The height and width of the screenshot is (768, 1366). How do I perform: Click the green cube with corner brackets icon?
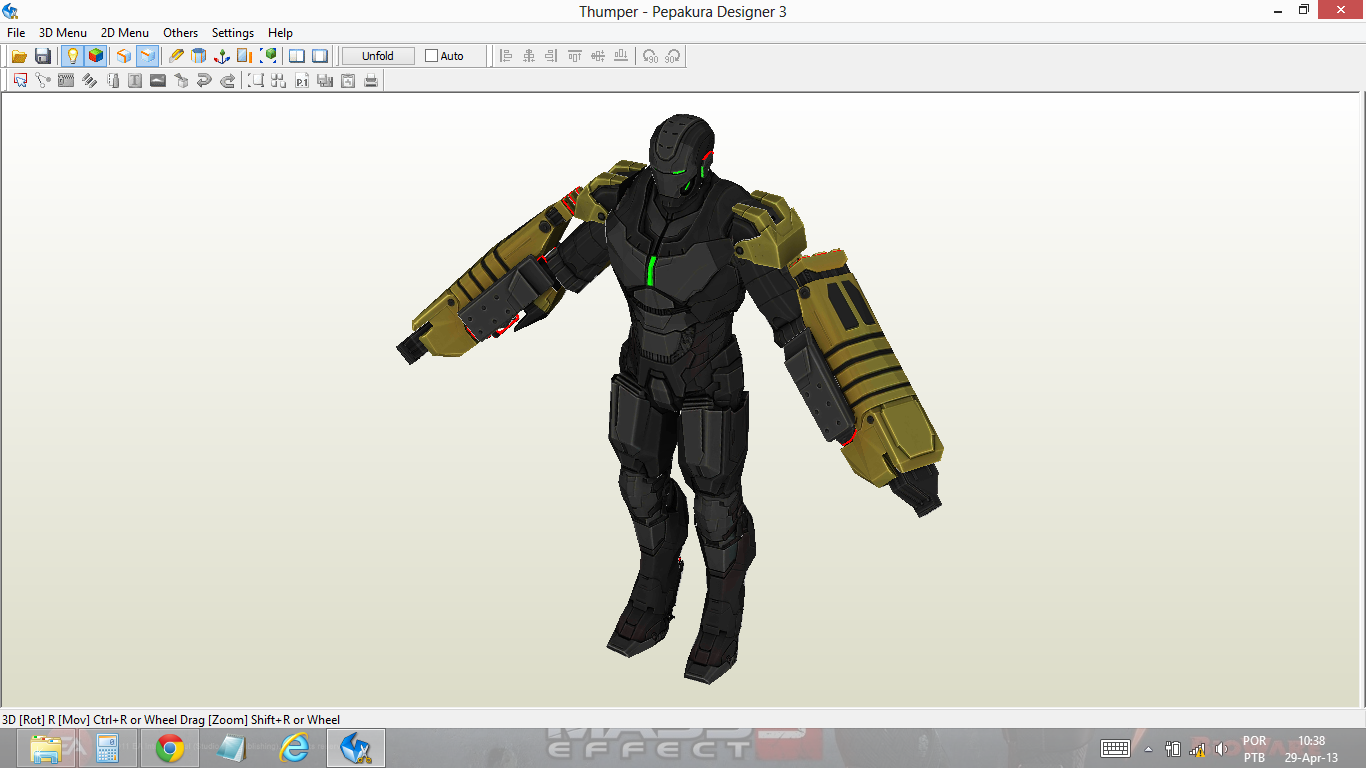click(x=268, y=56)
